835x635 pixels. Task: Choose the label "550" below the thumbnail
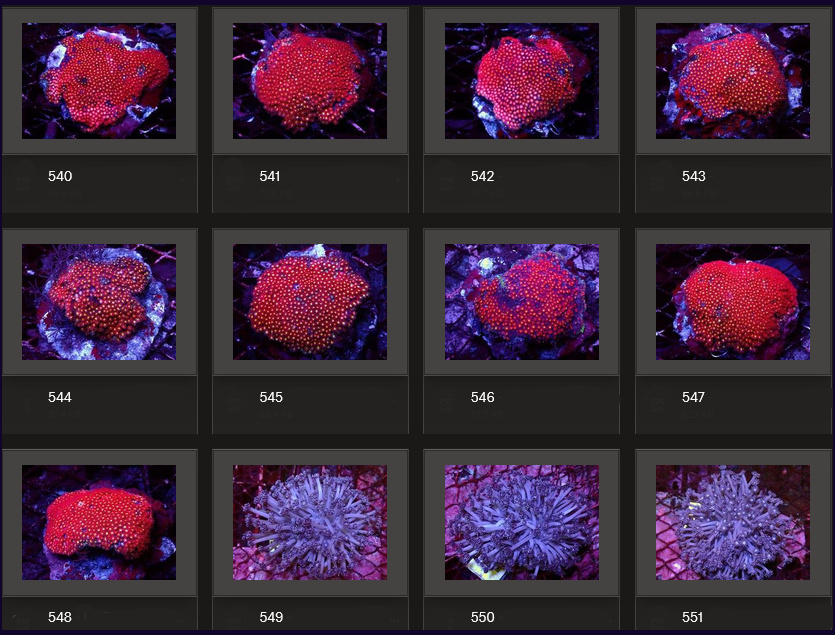[x=482, y=617]
